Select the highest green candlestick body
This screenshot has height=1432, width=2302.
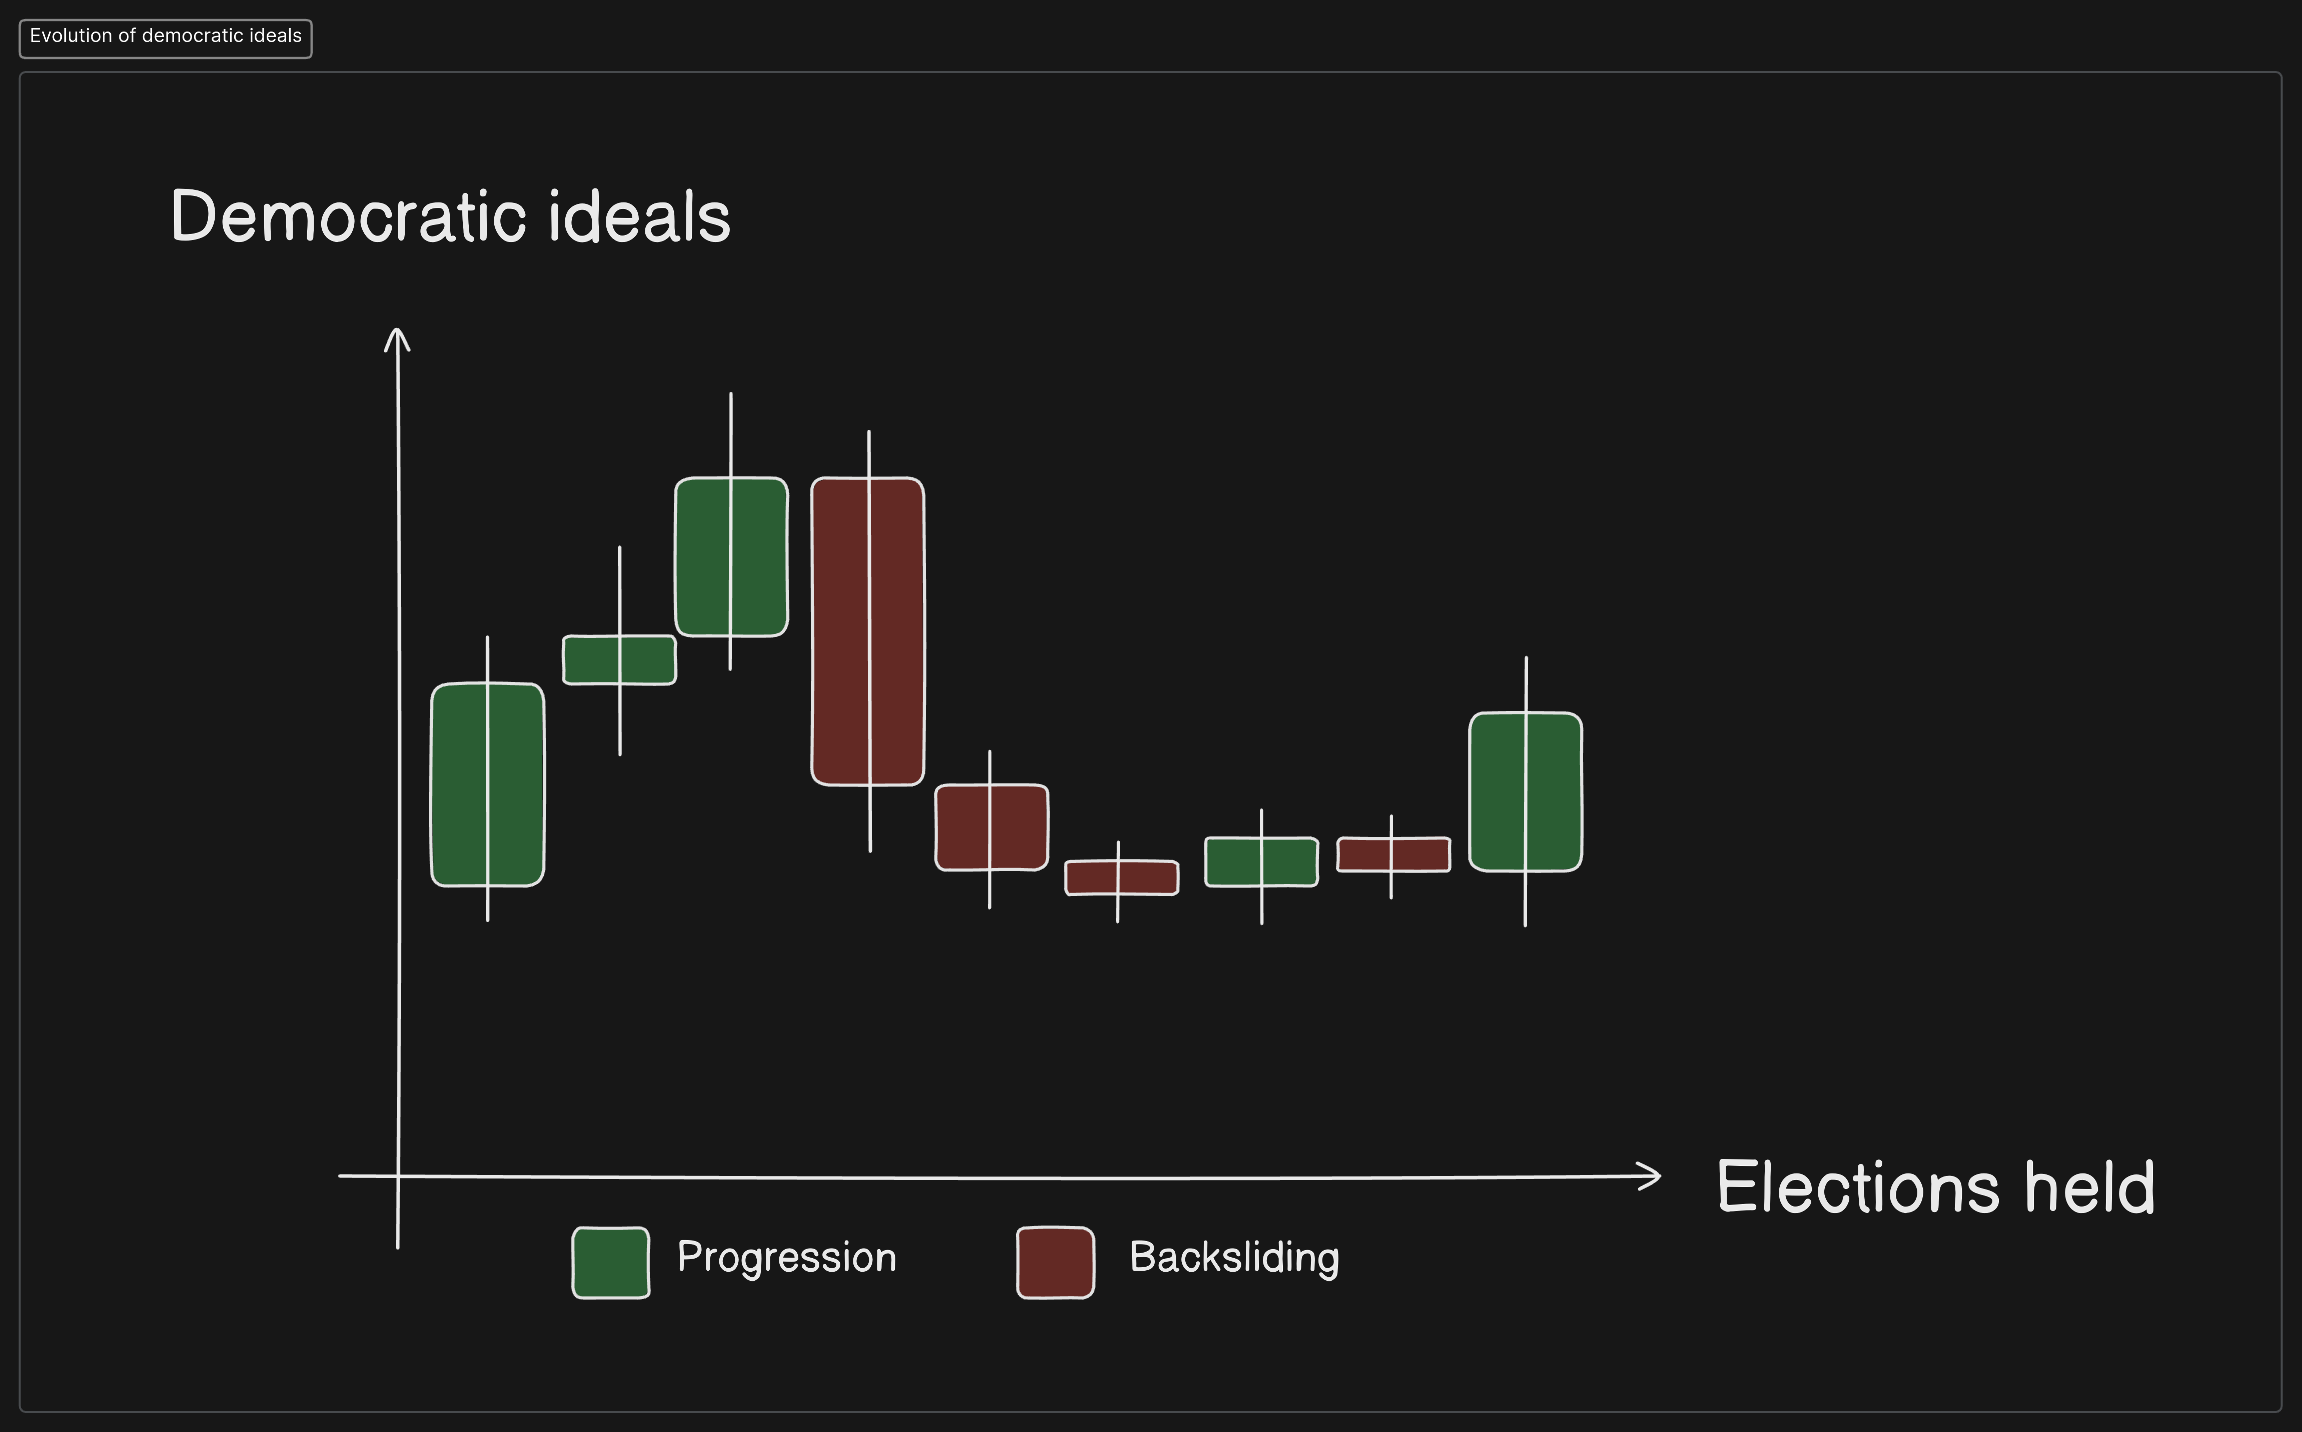pyautogui.click(x=704, y=557)
